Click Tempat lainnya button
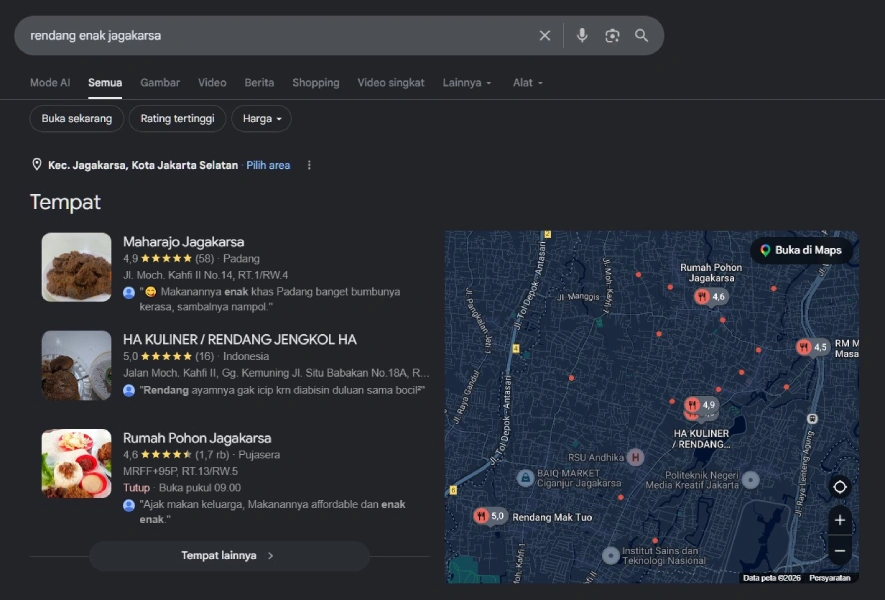Screen dimensions: 885x600 pos(229,555)
